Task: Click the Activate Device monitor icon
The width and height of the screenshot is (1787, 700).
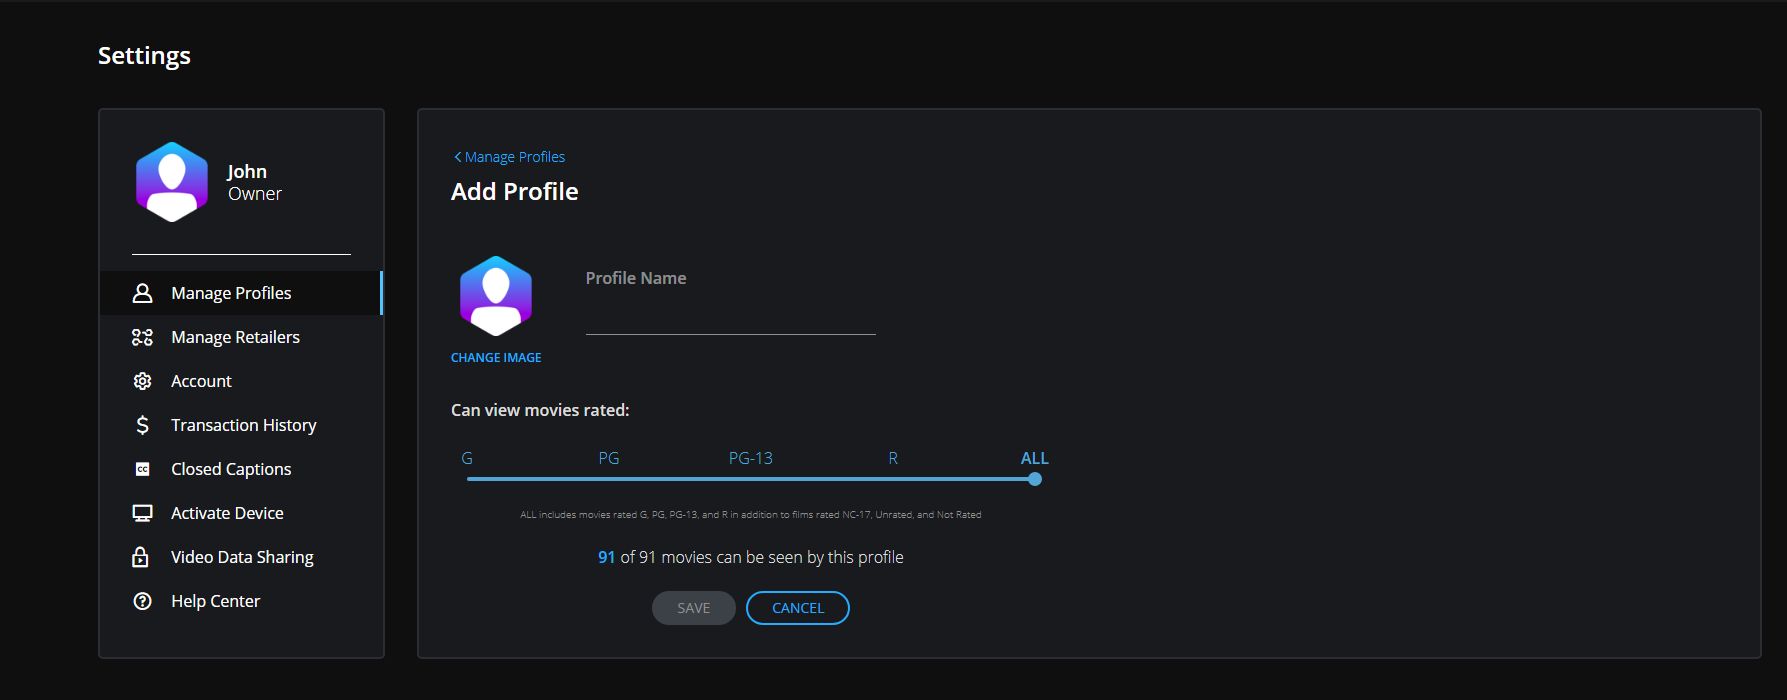Action: click(x=143, y=513)
